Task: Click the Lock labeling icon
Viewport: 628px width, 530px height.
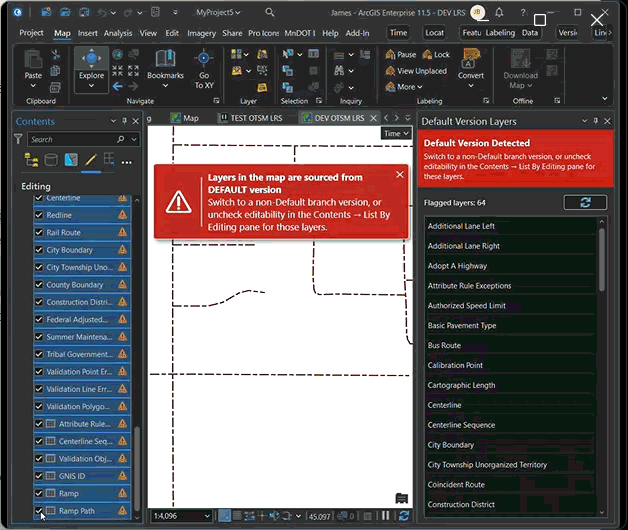Action: (x=427, y=54)
